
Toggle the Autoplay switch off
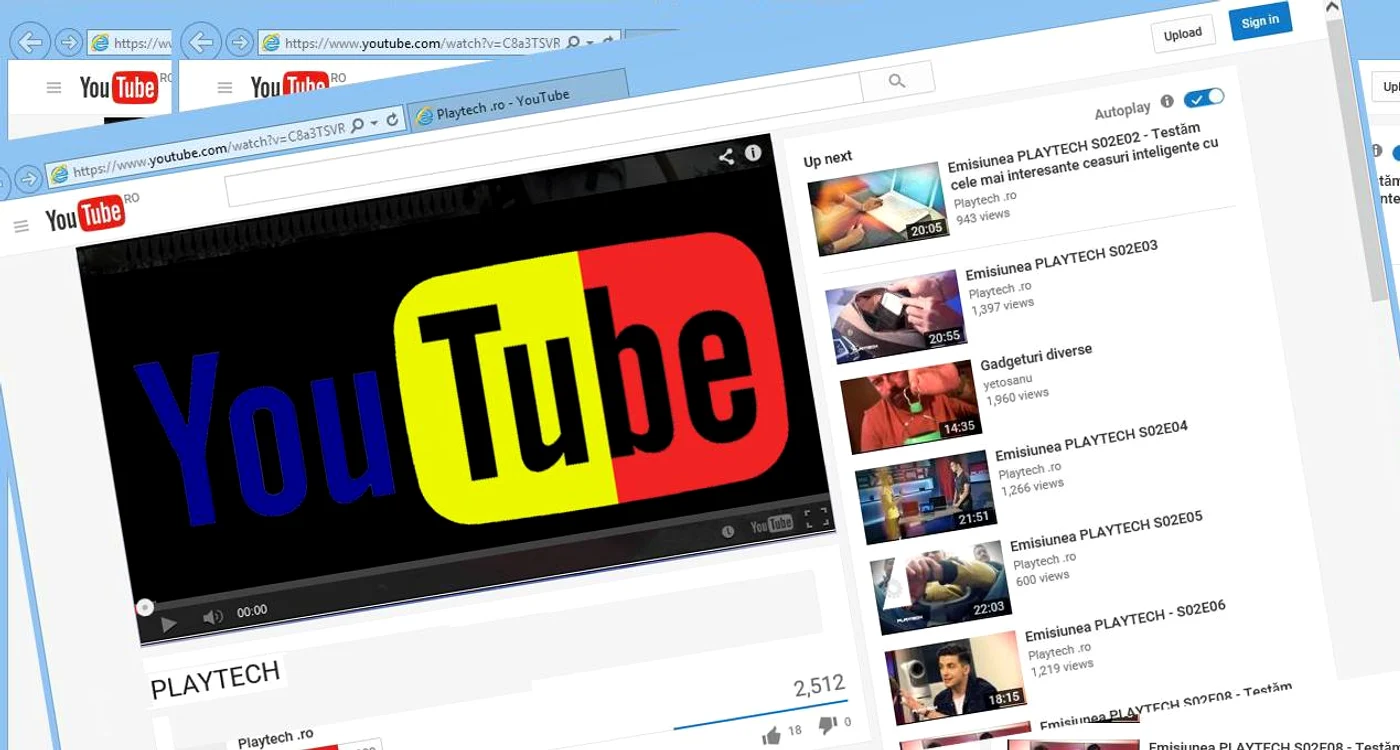coord(1204,97)
